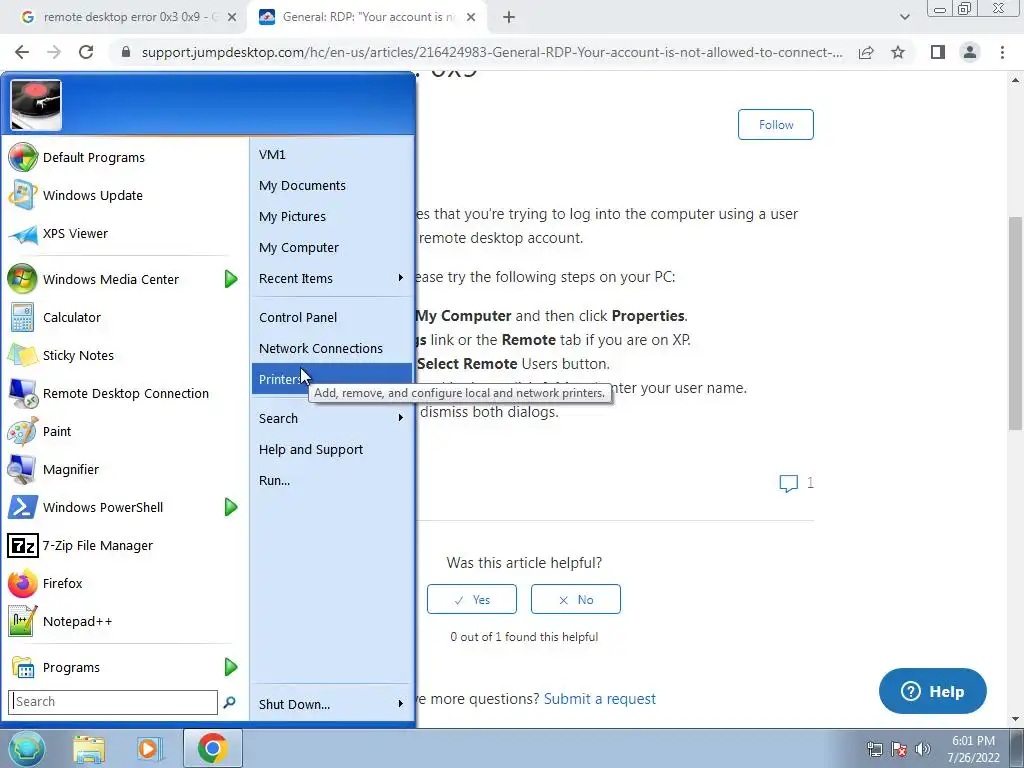This screenshot has height=768, width=1024.
Task: Click the taskbar clock 6:01 PM
Action: [x=973, y=741]
